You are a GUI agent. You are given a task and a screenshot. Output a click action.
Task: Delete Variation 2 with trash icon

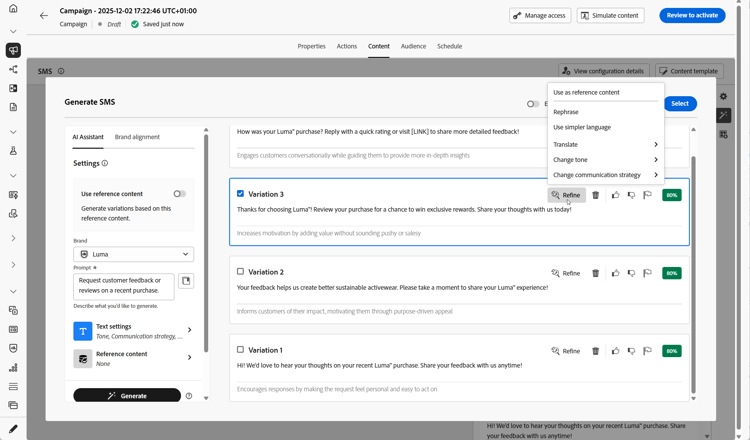tap(596, 273)
